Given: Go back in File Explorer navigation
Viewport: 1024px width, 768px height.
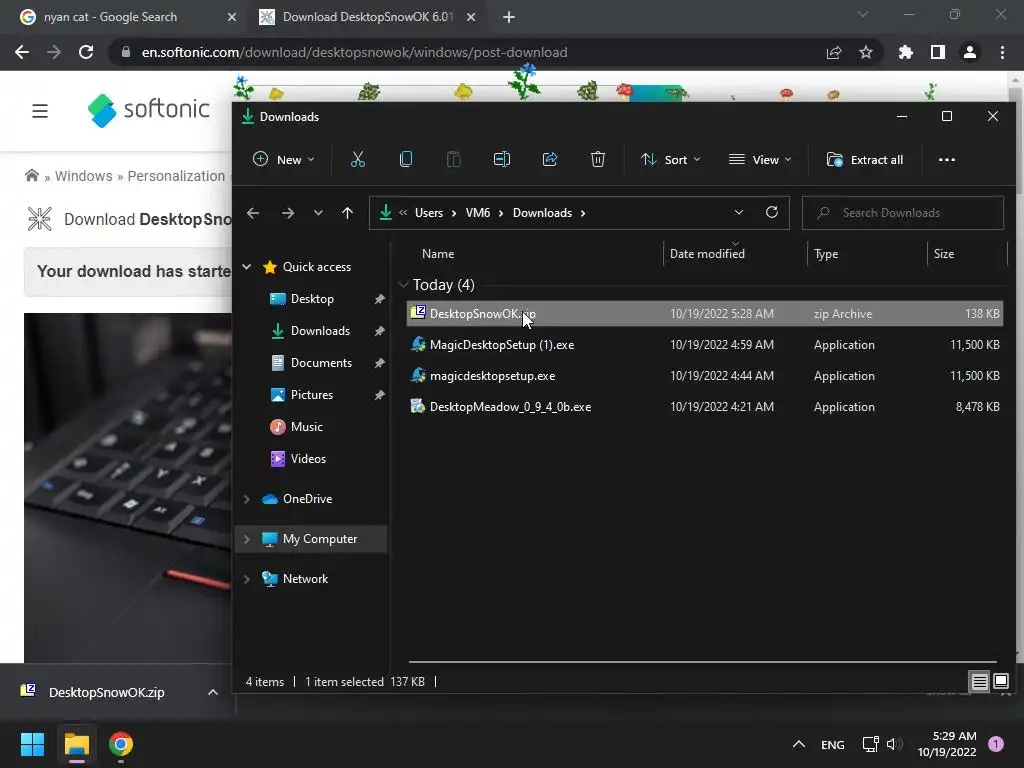Looking at the screenshot, I should pos(253,213).
